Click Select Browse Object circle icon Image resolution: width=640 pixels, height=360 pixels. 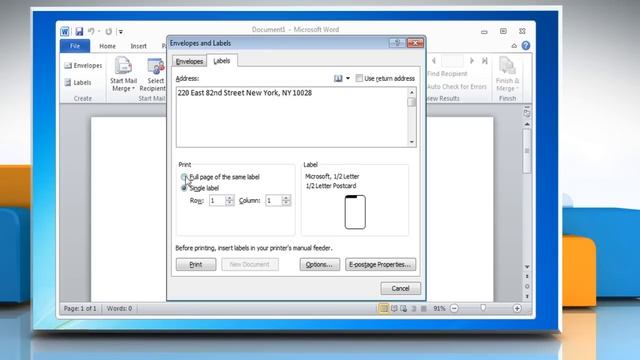tap(527, 287)
